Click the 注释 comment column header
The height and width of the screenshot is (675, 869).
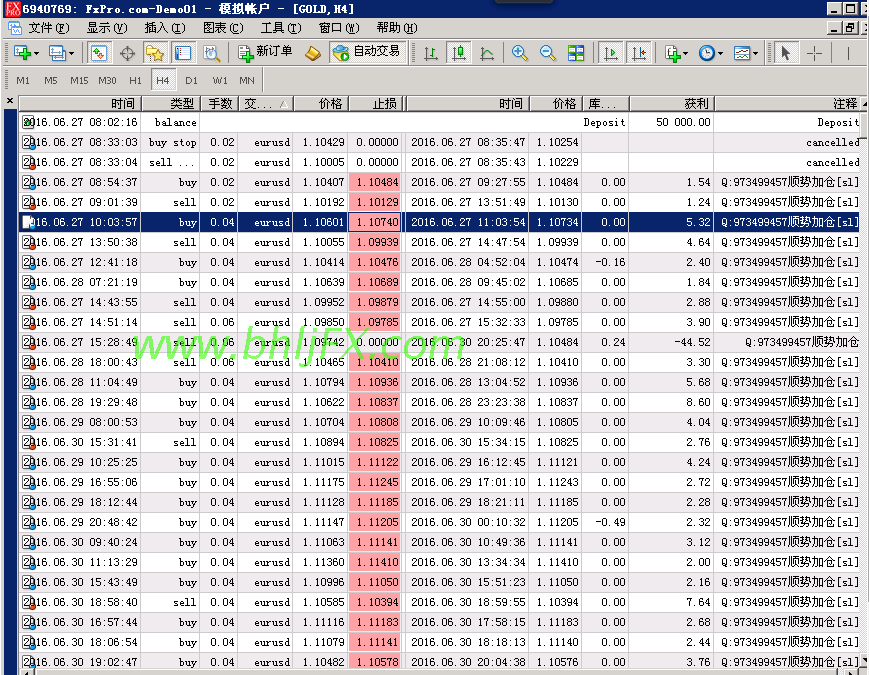[788, 104]
